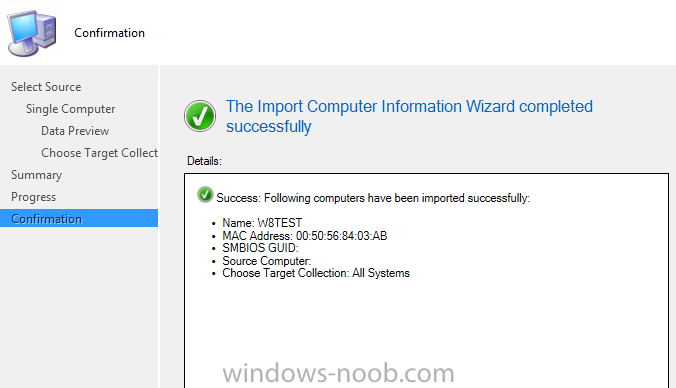The width and height of the screenshot is (676, 388).
Task: Select the Progress step in sidebar
Action: (x=34, y=197)
